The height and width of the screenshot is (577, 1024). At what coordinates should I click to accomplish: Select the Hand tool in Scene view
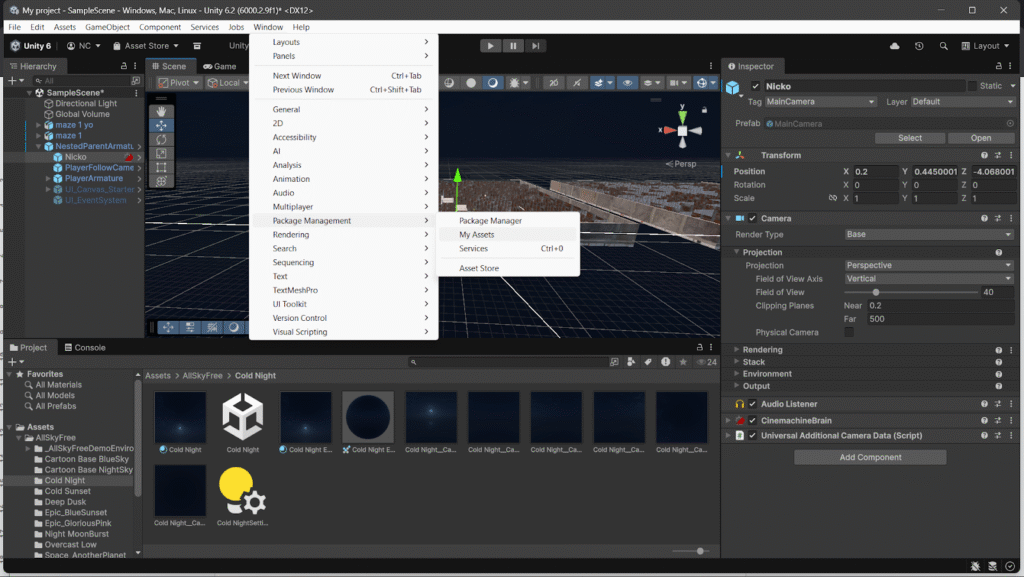161,111
